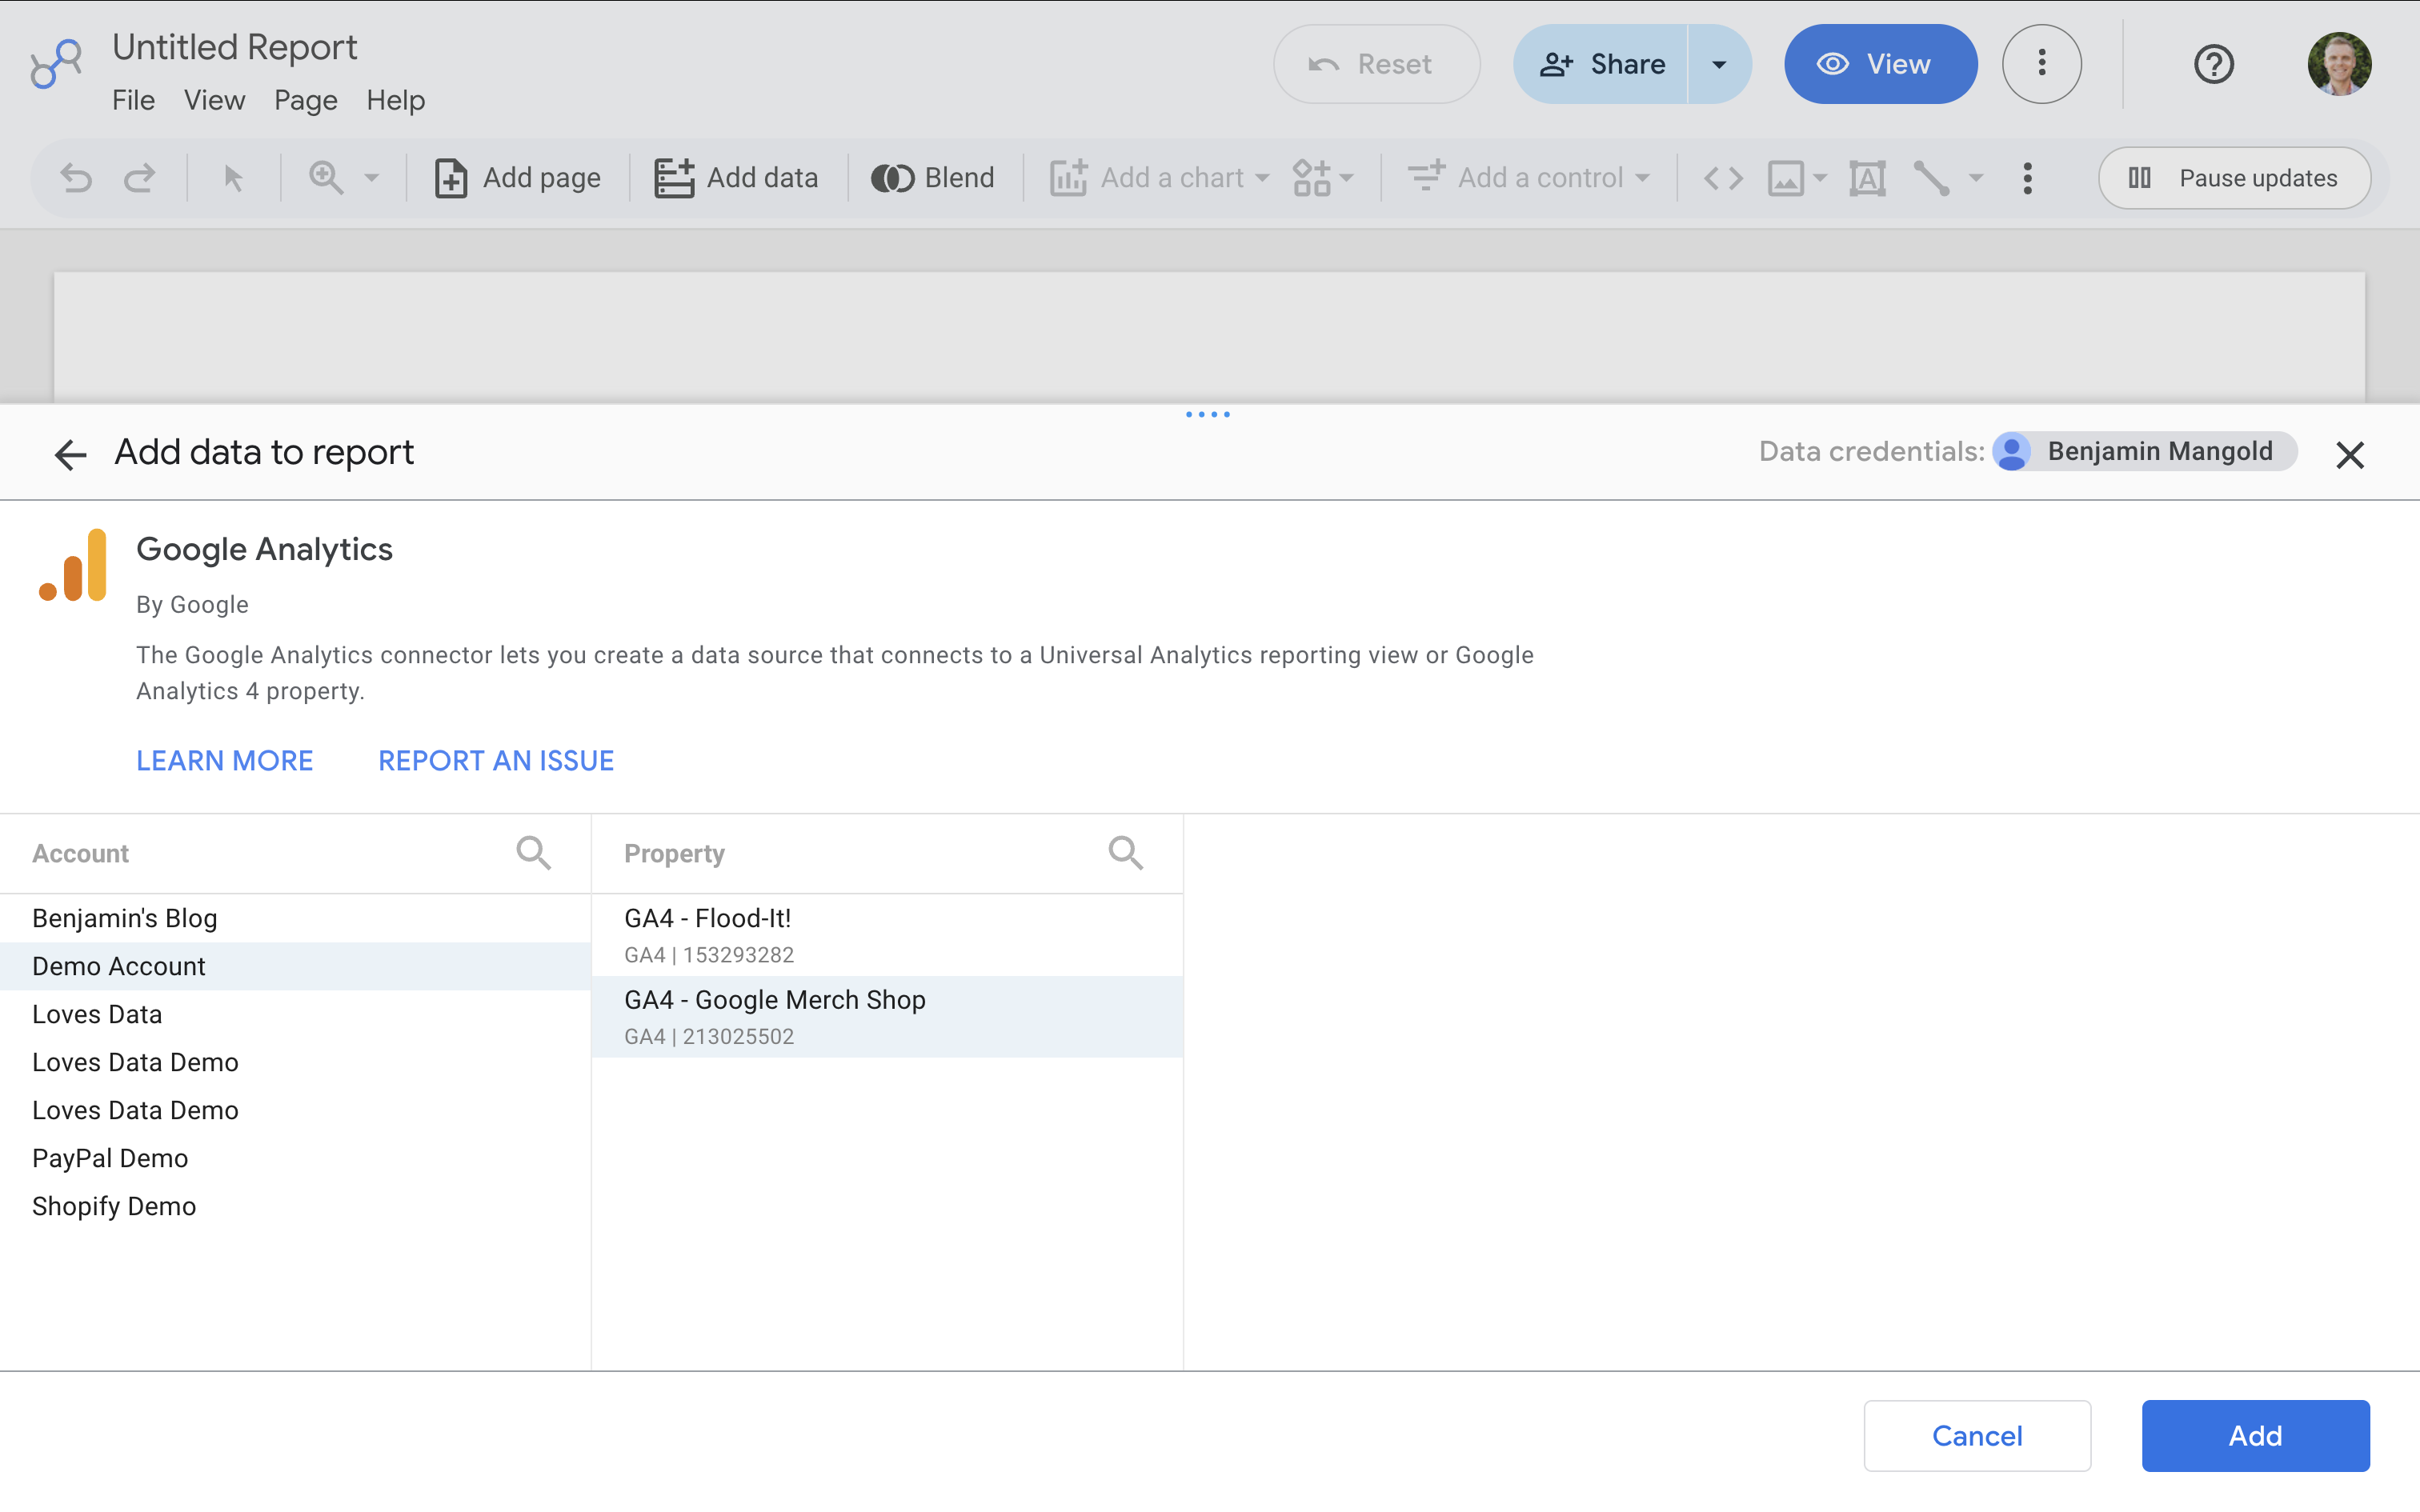Select the Demo Account row
The width and height of the screenshot is (2420, 1512).
(295, 966)
